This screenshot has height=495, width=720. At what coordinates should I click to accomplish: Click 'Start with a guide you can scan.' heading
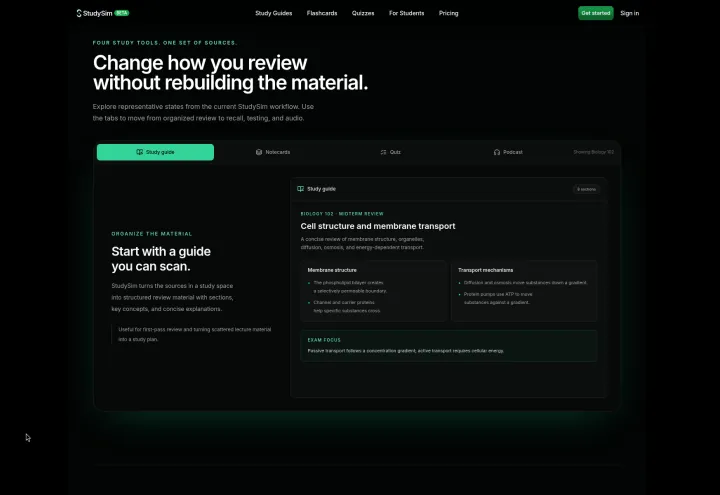click(x=161, y=259)
